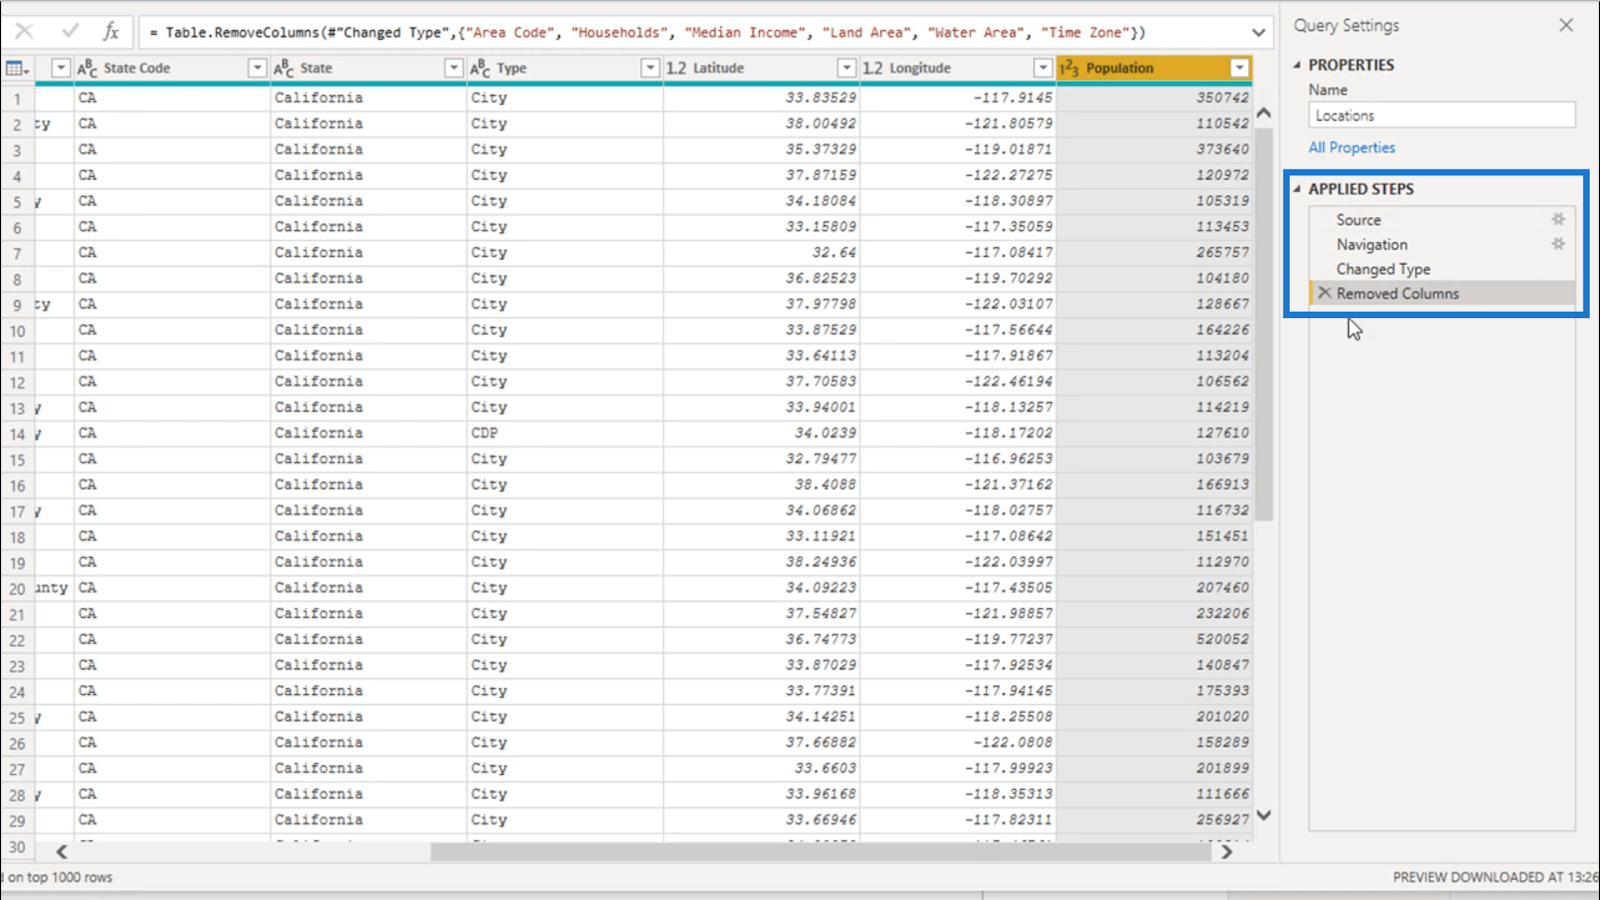The width and height of the screenshot is (1600, 900).
Task: Open Longitude column filter dropdown
Action: pos(1043,68)
